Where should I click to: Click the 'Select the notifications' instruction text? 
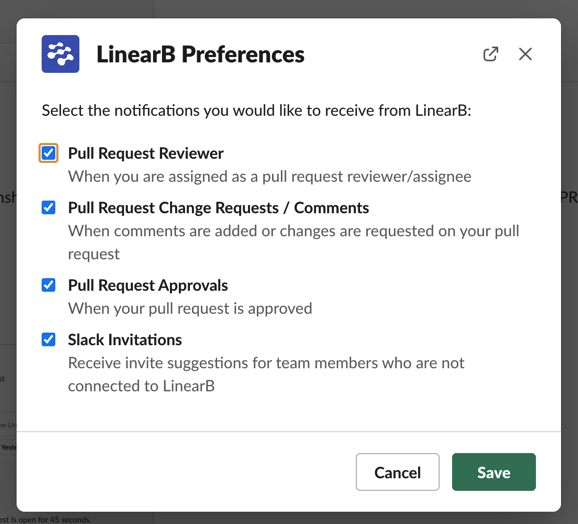(x=256, y=111)
